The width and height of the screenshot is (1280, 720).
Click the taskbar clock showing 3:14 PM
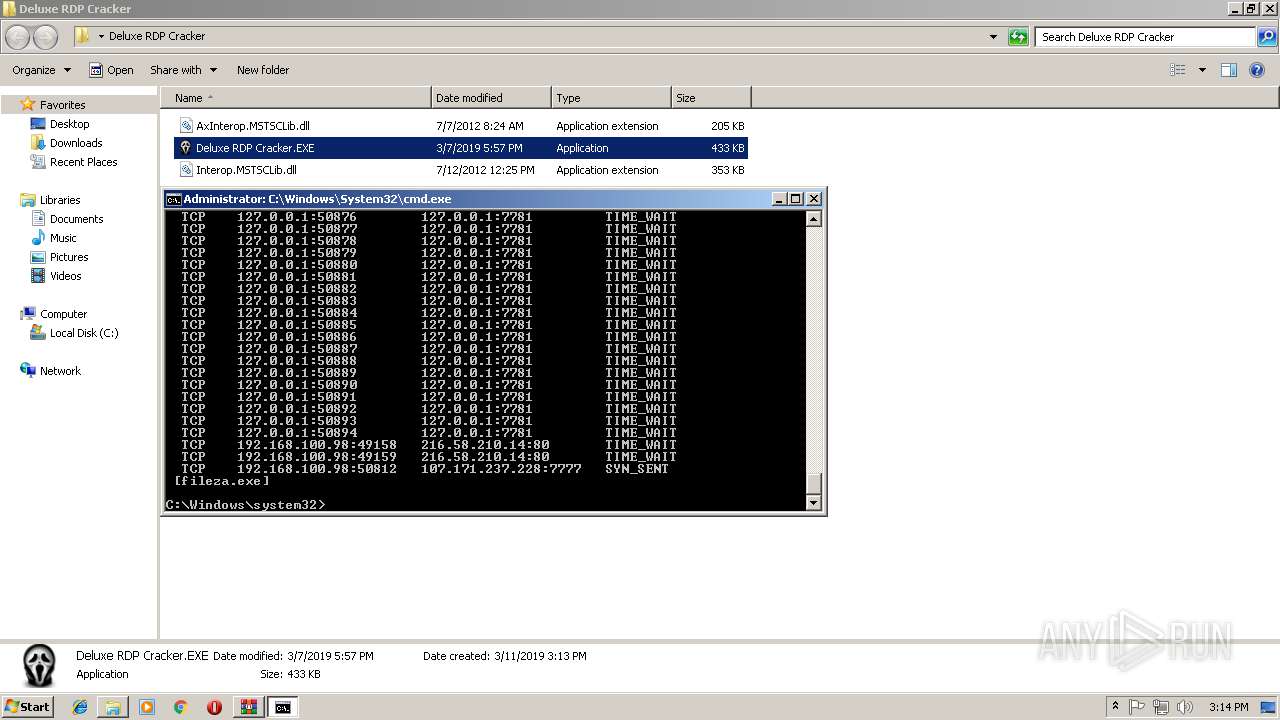[x=1228, y=707]
